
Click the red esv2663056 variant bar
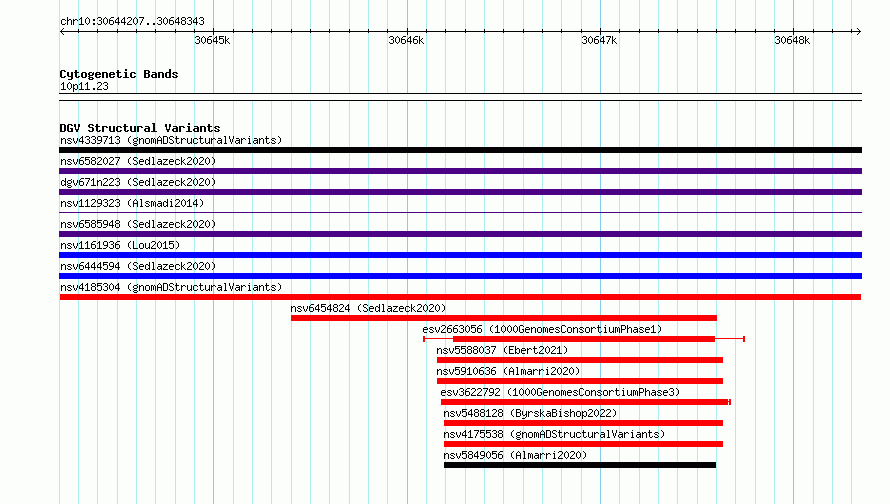pyautogui.click(x=584, y=339)
